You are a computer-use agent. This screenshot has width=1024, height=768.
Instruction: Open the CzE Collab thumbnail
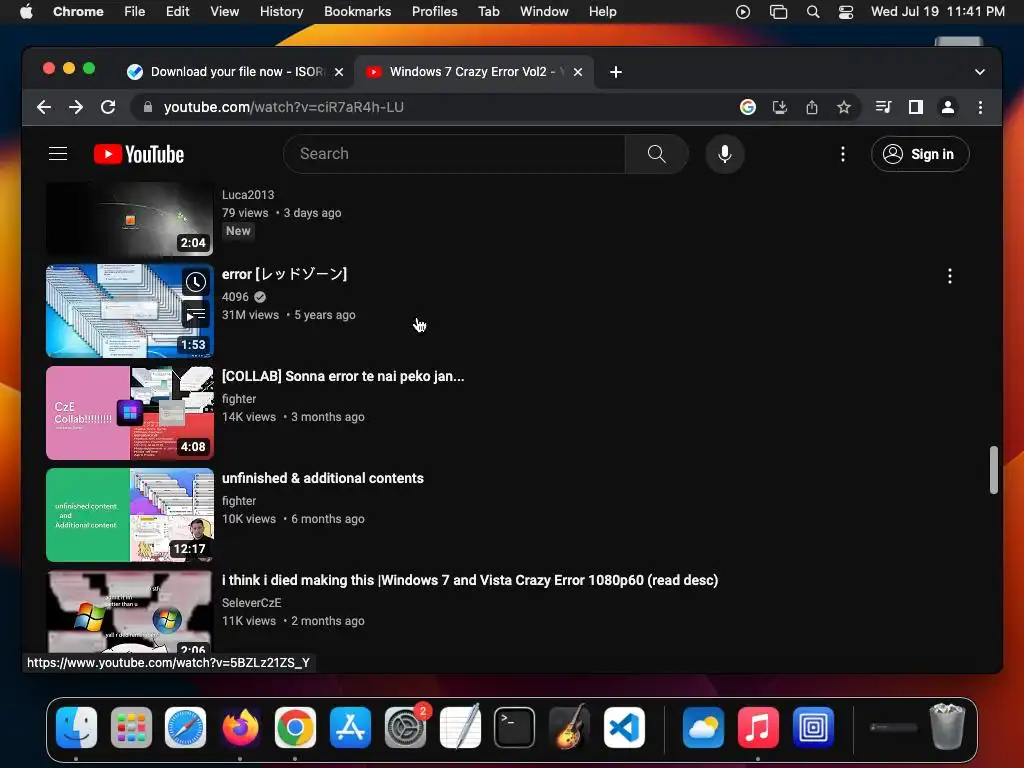[x=129, y=413]
